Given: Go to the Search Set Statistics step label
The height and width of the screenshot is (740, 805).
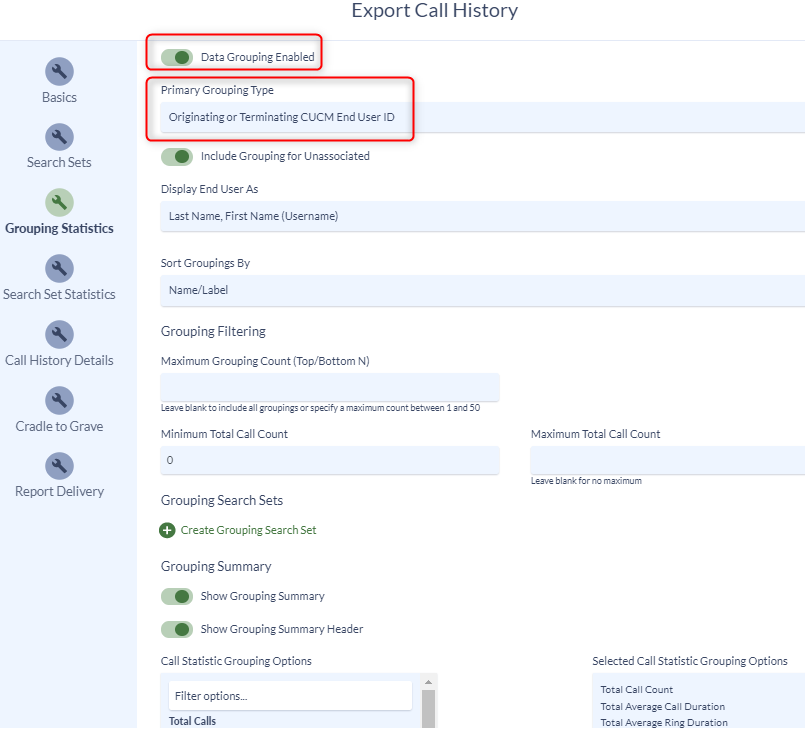Looking at the screenshot, I should coord(59,294).
